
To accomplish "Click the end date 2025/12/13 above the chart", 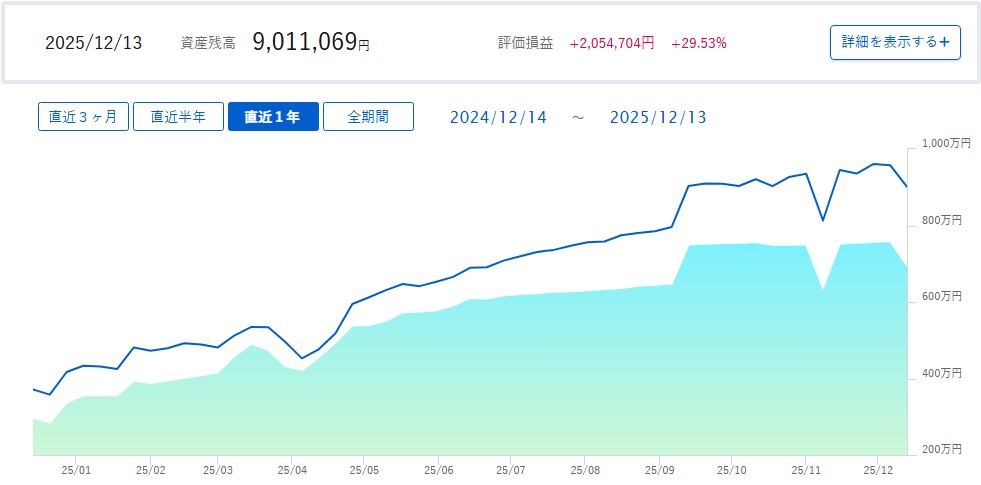I will pyautogui.click(x=657, y=117).
